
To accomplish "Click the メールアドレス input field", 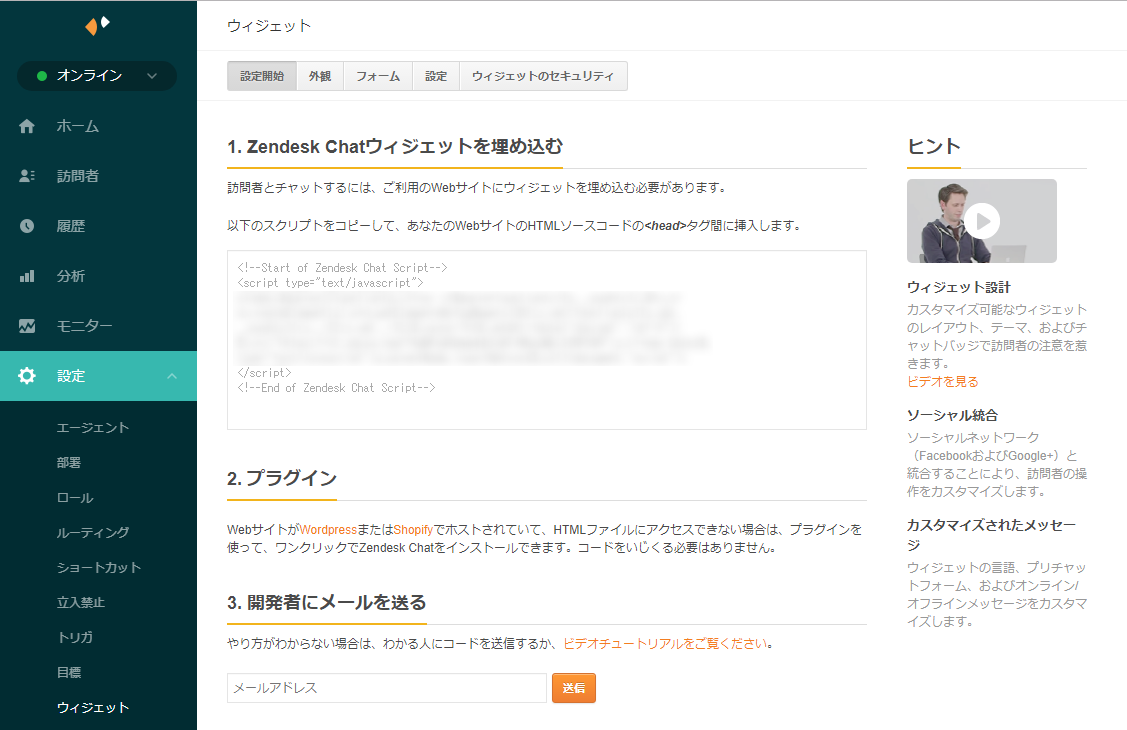I will [x=386, y=688].
